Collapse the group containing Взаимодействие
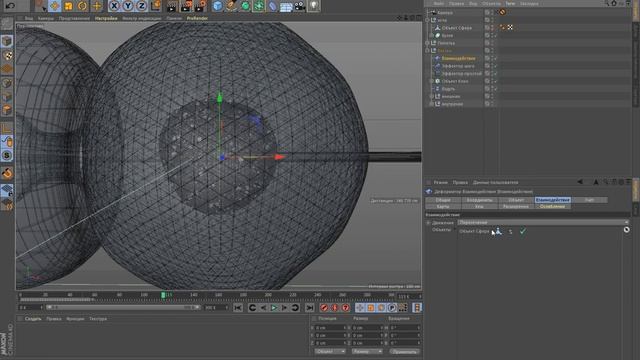Image resolution: width=640 pixels, height=360 pixels. pyautogui.click(x=427, y=51)
